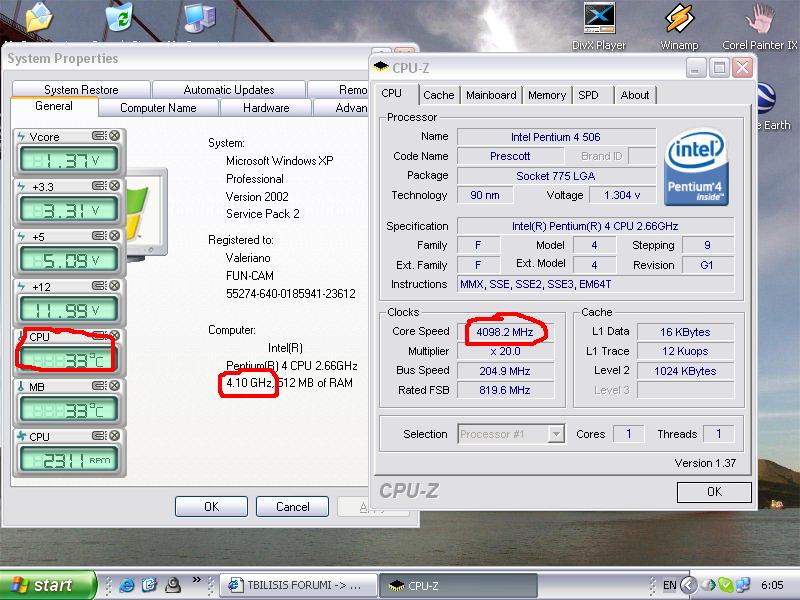Select the DivX Player desktop icon
The height and width of the screenshot is (600, 800).
599,26
